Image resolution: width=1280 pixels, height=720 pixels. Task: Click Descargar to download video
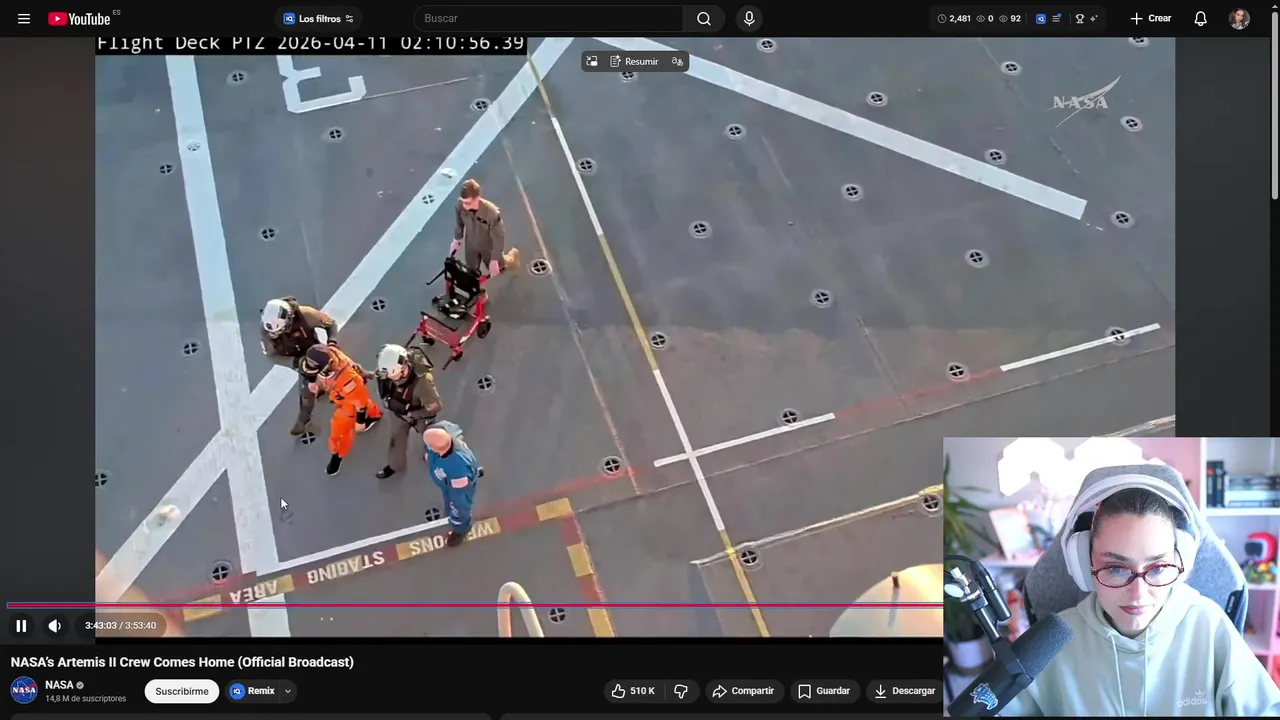pyautogui.click(x=904, y=691)
